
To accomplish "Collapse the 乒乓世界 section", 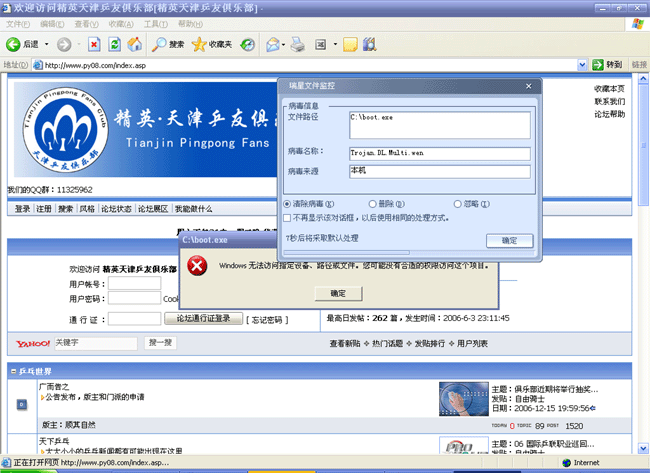I will point(13,371).
